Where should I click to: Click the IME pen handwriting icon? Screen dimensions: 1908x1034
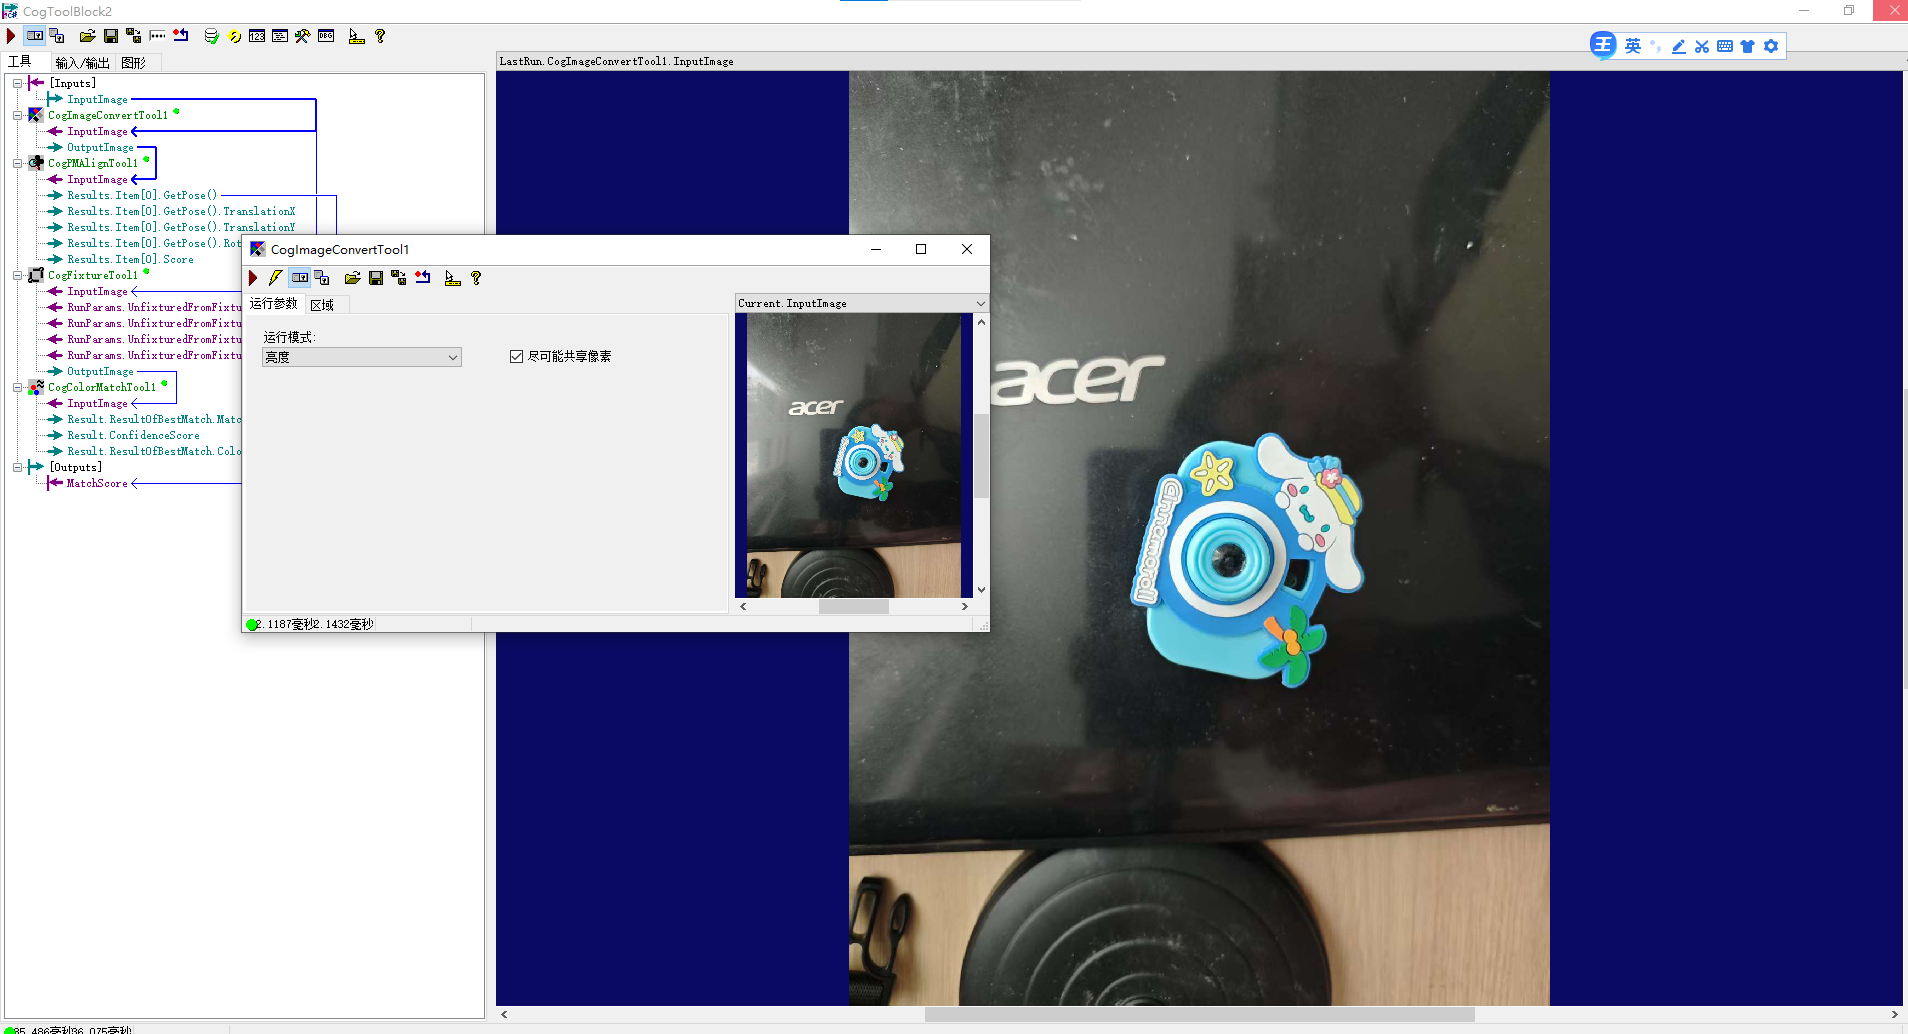1679,46
